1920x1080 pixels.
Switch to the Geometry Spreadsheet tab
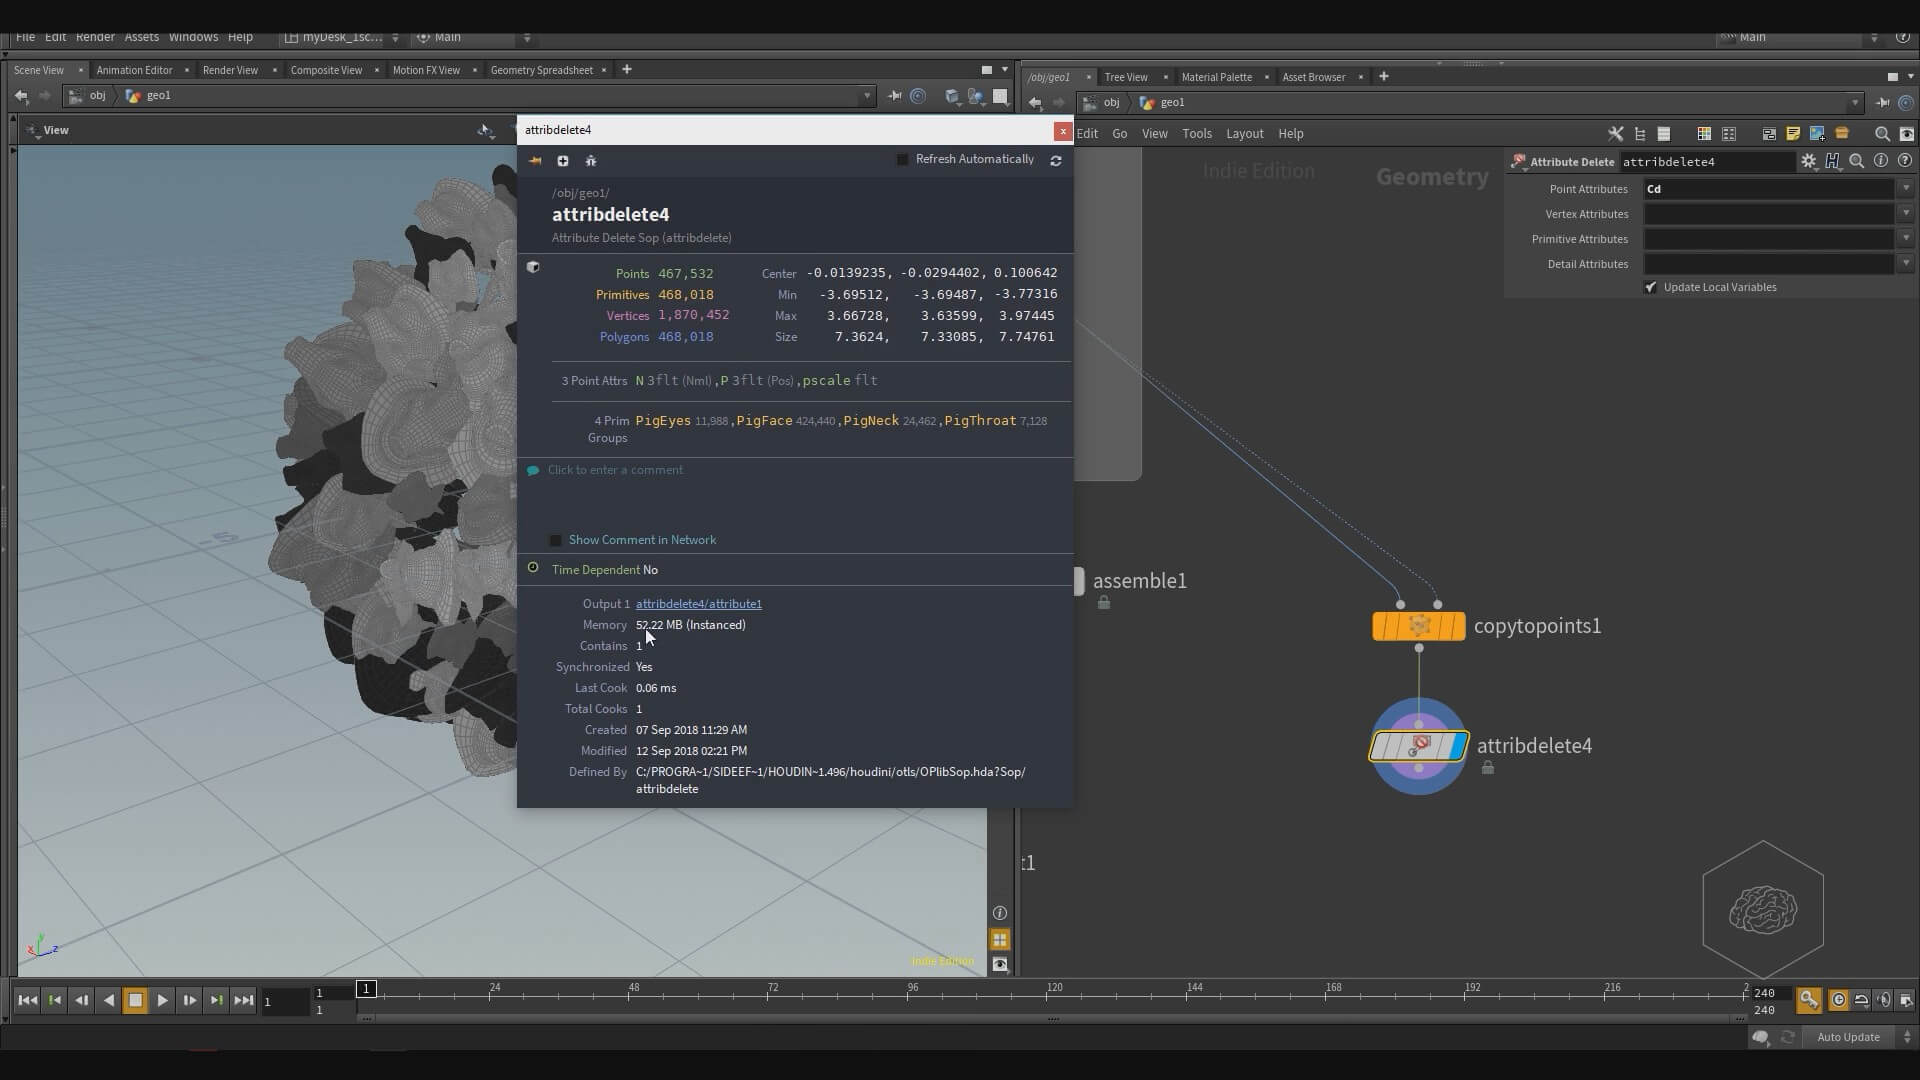pos(541,70)
